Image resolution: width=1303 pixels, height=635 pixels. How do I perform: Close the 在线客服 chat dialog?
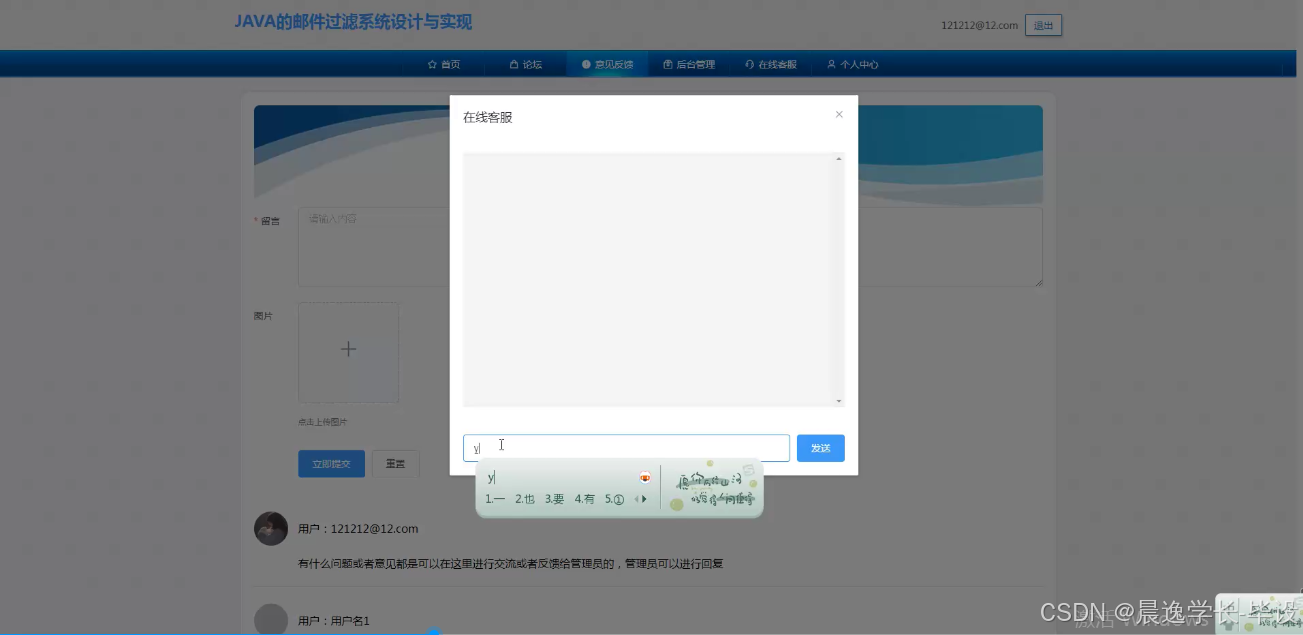839,114
